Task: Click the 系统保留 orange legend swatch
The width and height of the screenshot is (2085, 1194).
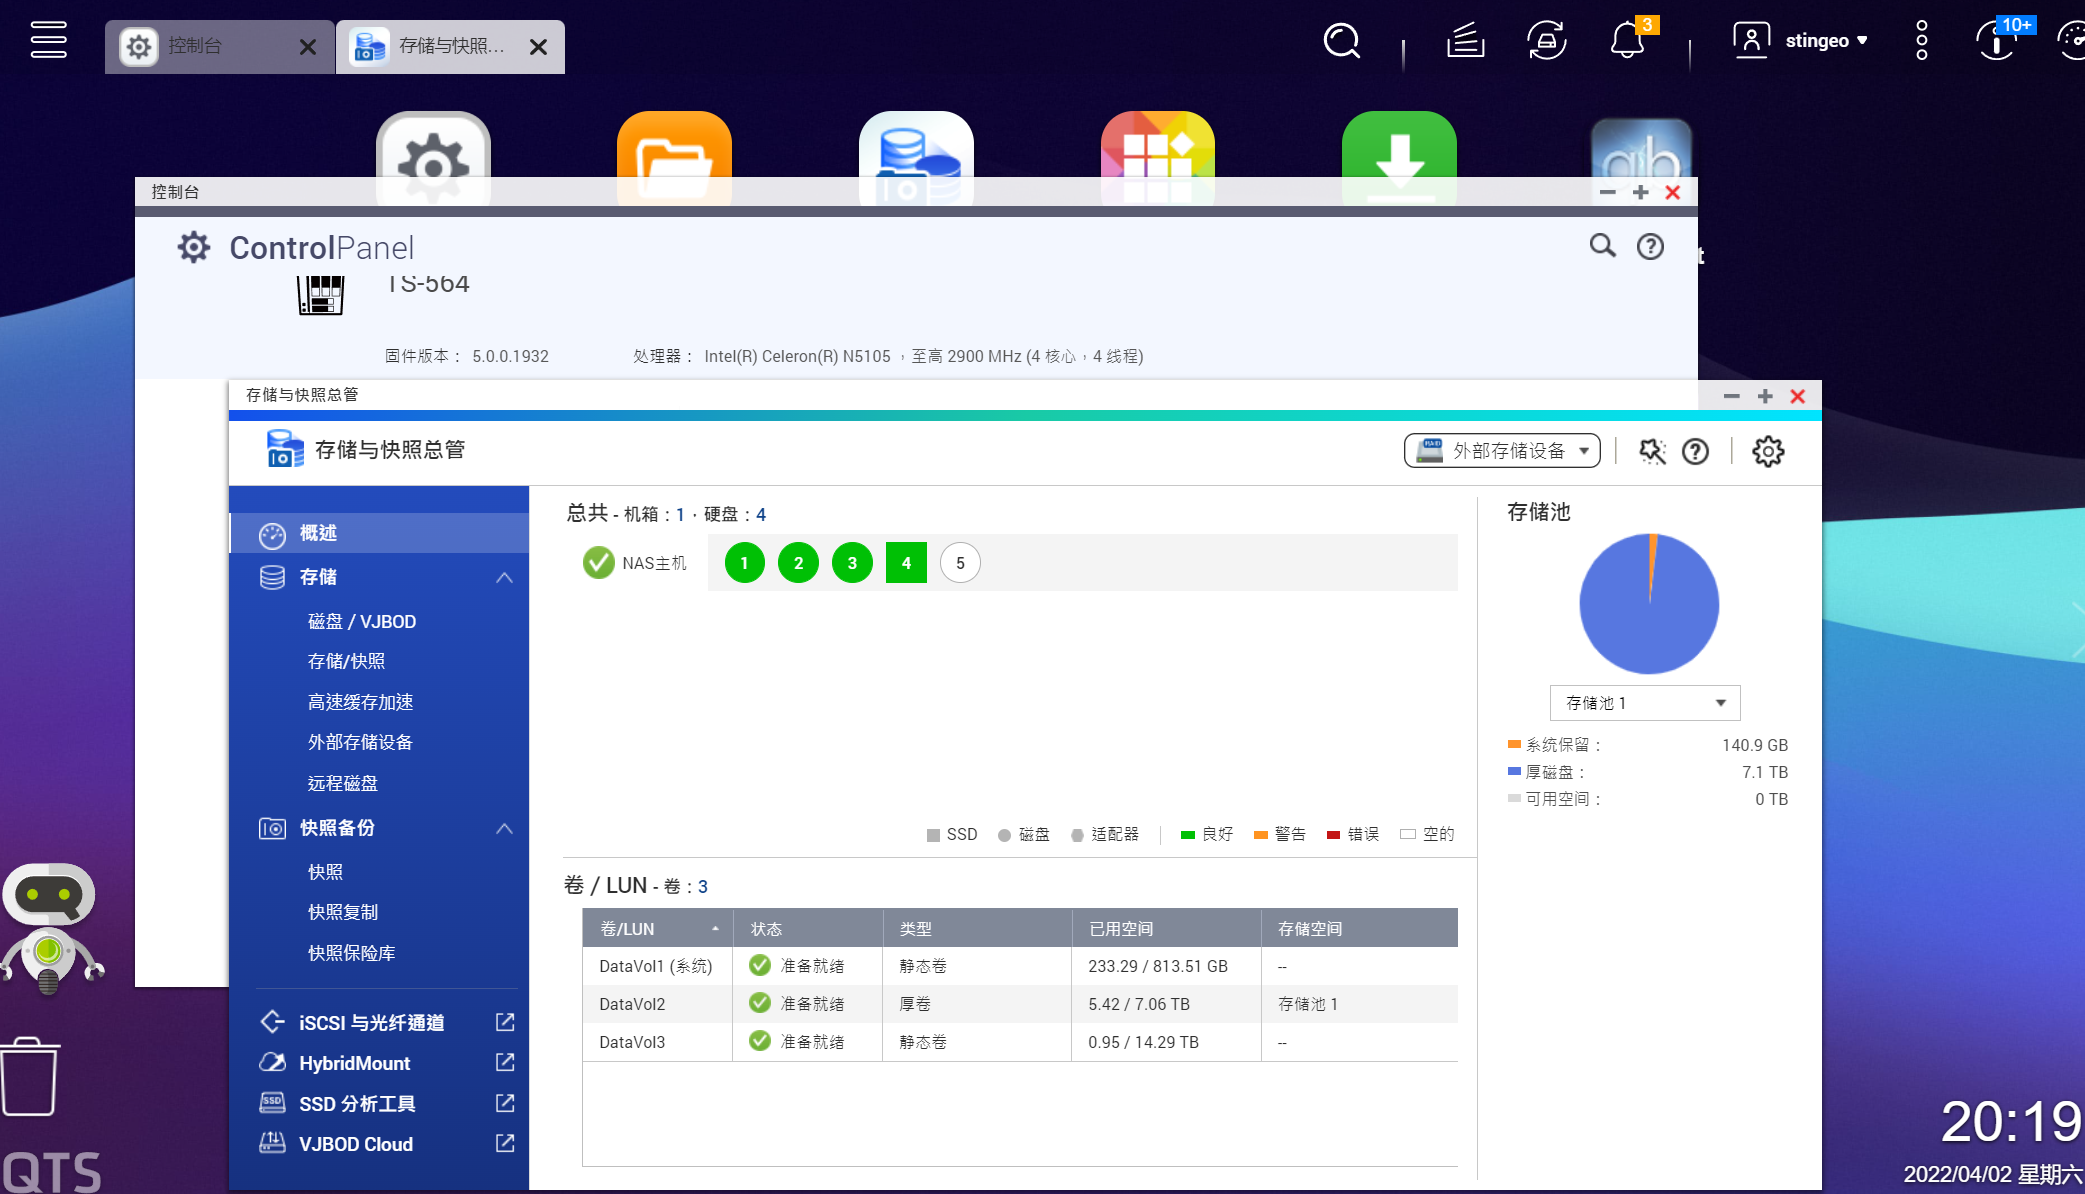Action: (1514, 744)
